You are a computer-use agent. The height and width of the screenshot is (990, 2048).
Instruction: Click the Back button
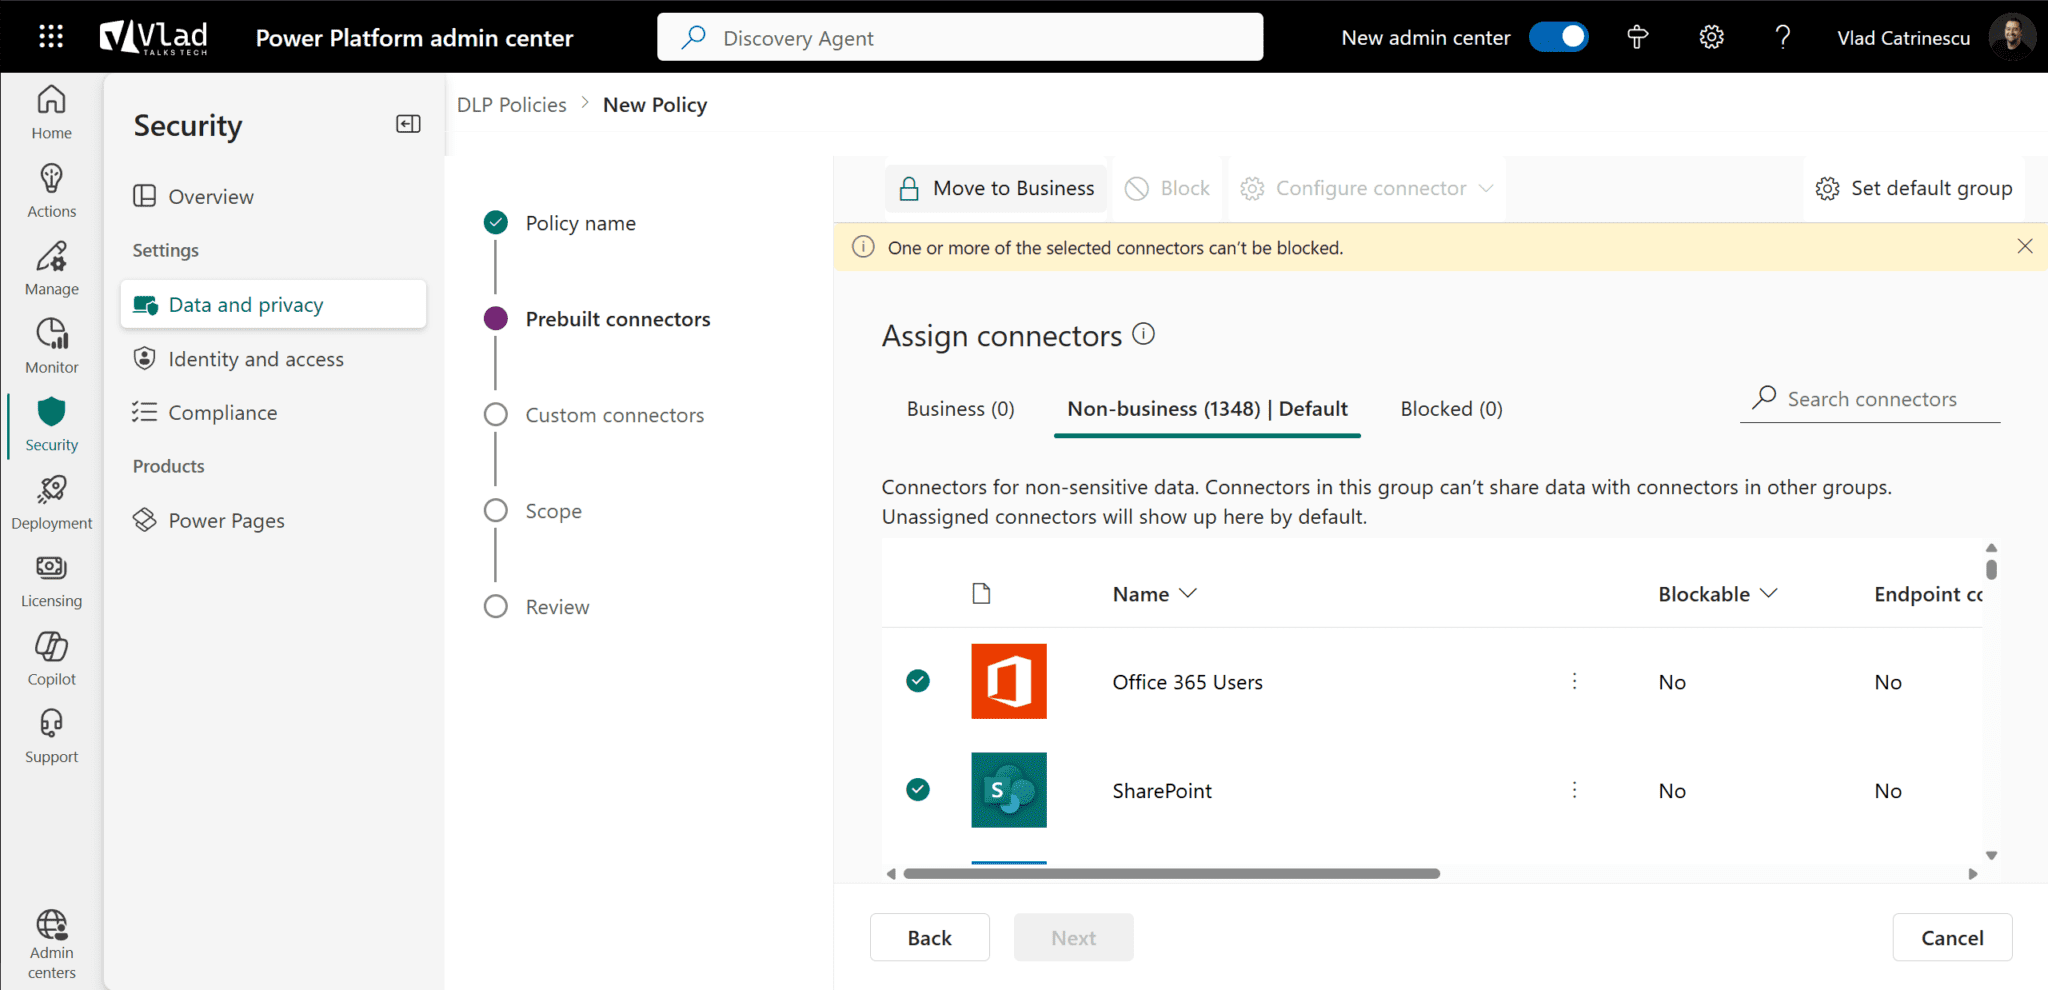pyautogui.click(x=929, y=937)
